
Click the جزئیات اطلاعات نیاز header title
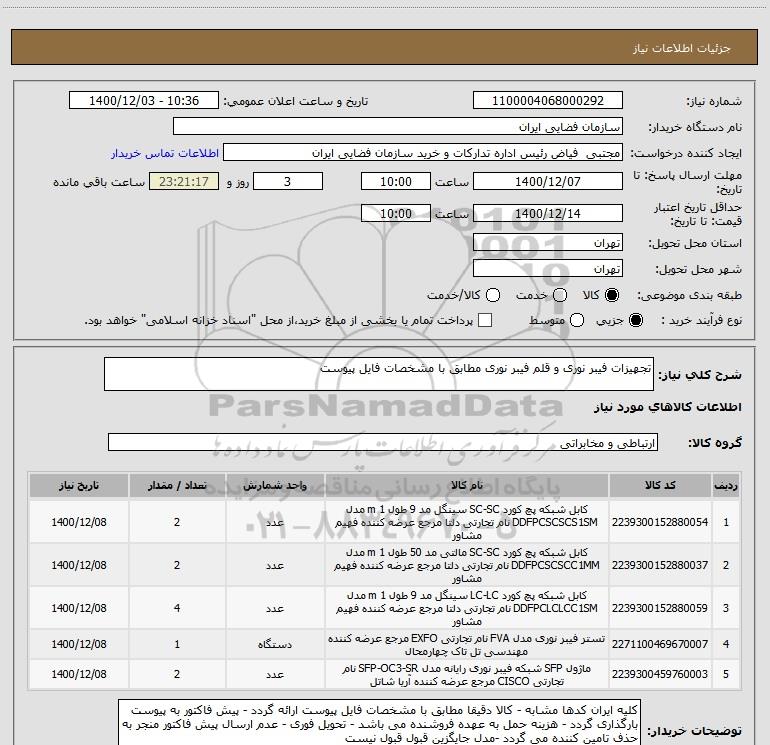tap(682, 48)
